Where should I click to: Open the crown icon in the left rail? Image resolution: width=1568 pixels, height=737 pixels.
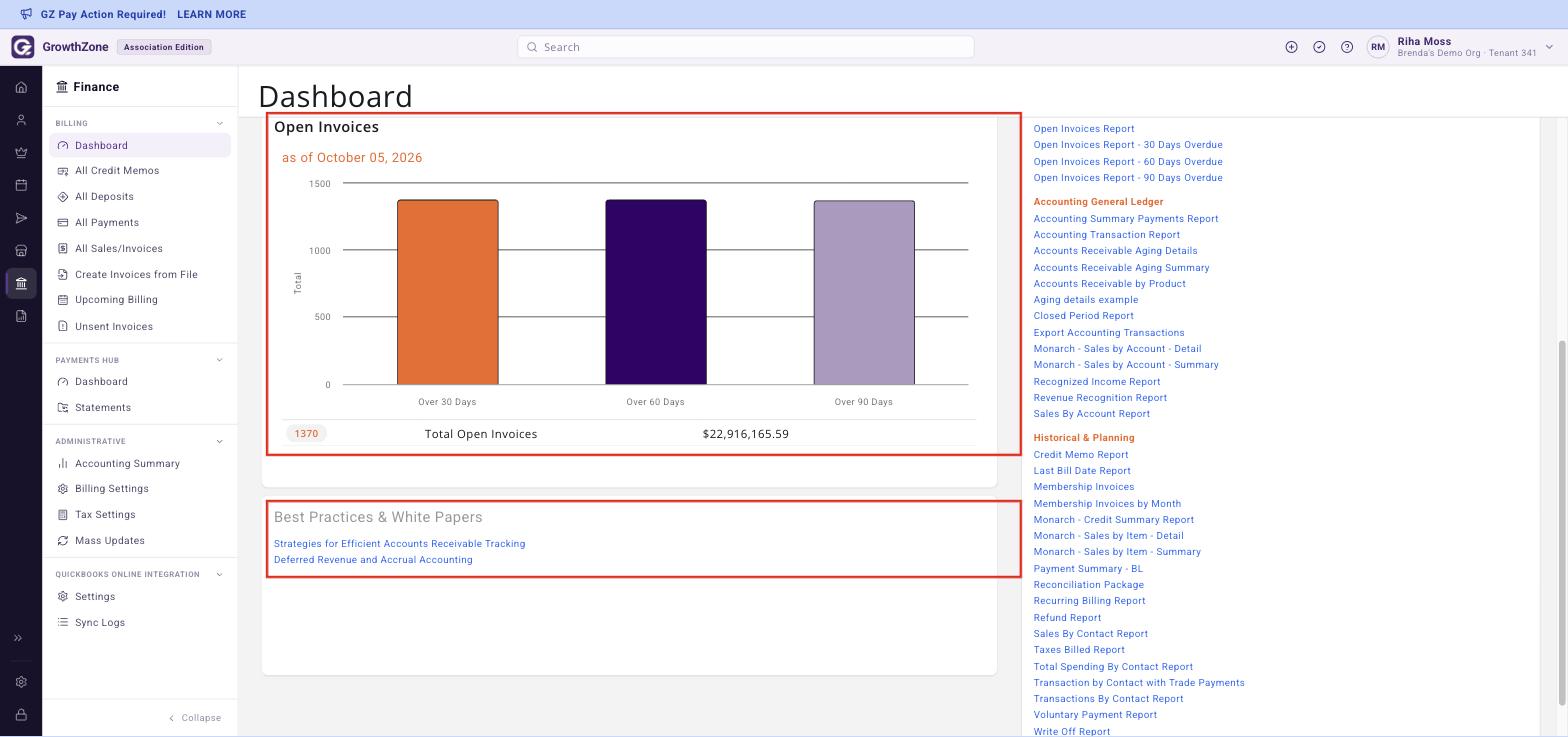(21, 153)
